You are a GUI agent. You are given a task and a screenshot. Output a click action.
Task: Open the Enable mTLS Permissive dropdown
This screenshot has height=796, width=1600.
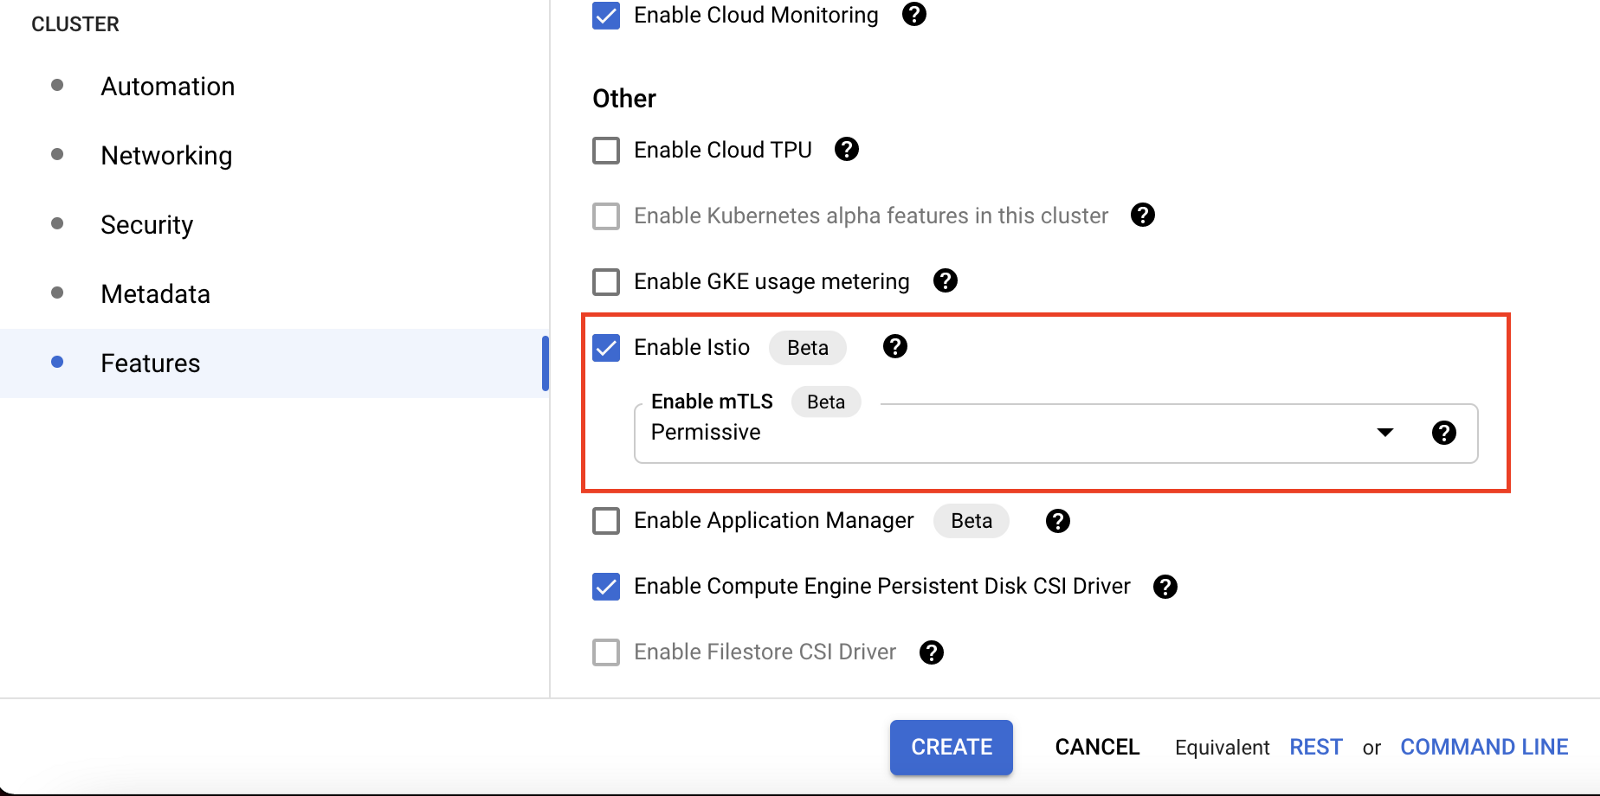pos(1056,433)
